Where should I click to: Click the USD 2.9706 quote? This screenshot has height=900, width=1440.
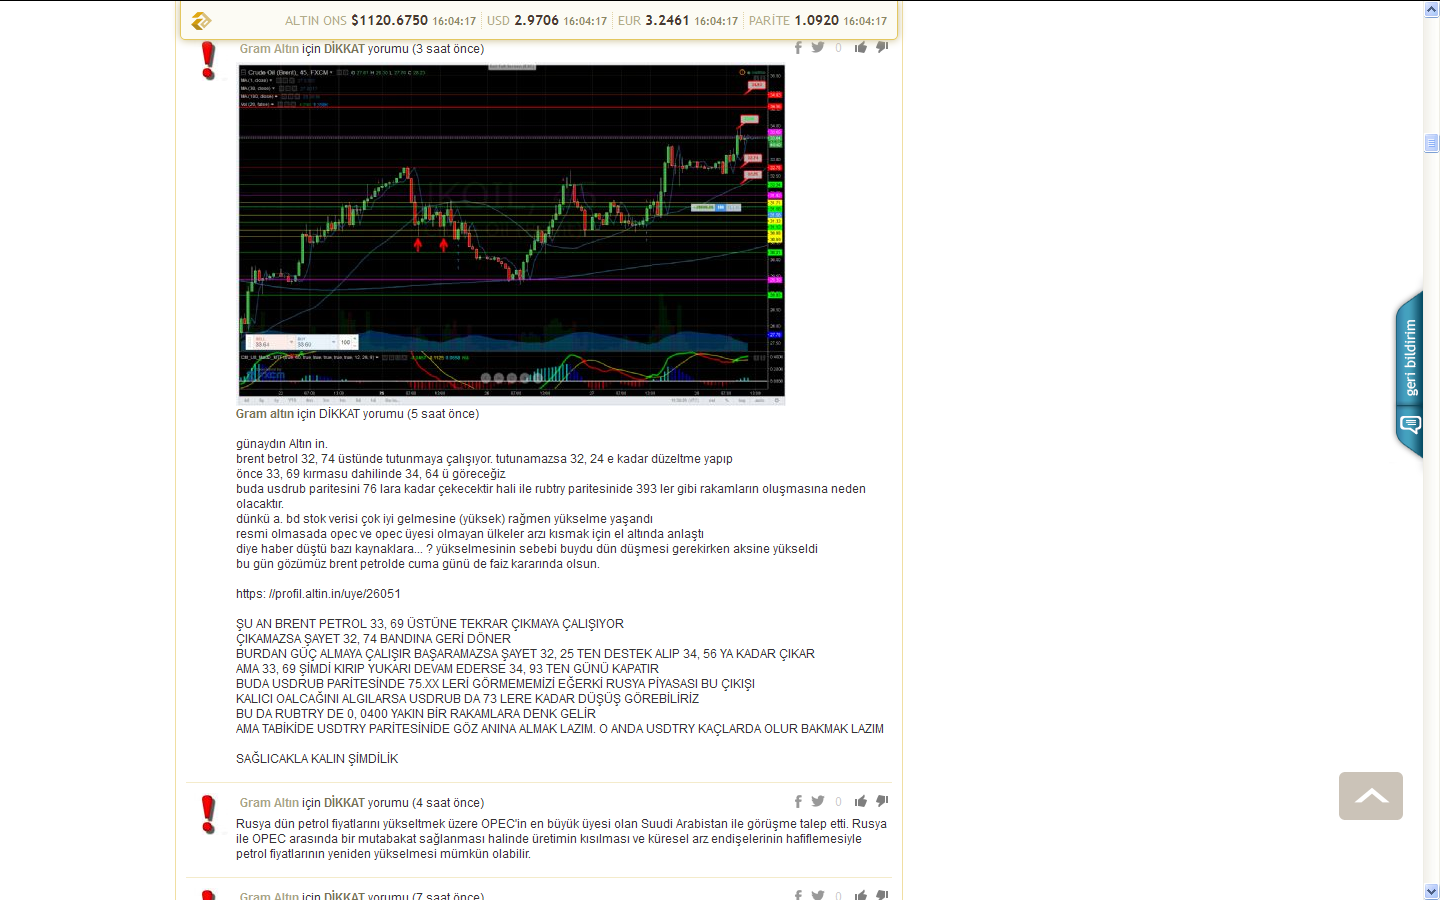(547, 20)
